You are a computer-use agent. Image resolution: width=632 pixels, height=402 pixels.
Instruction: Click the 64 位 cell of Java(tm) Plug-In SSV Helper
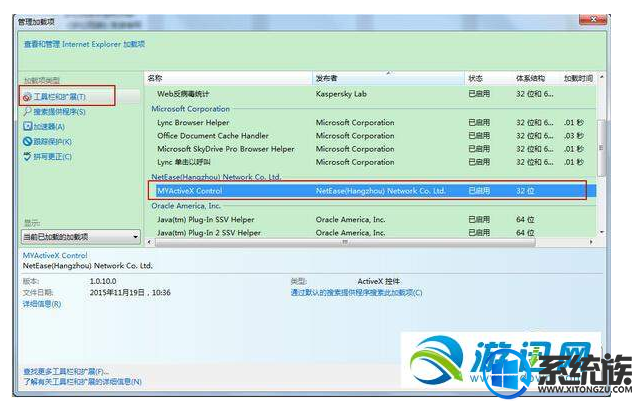tap(525, 220)
